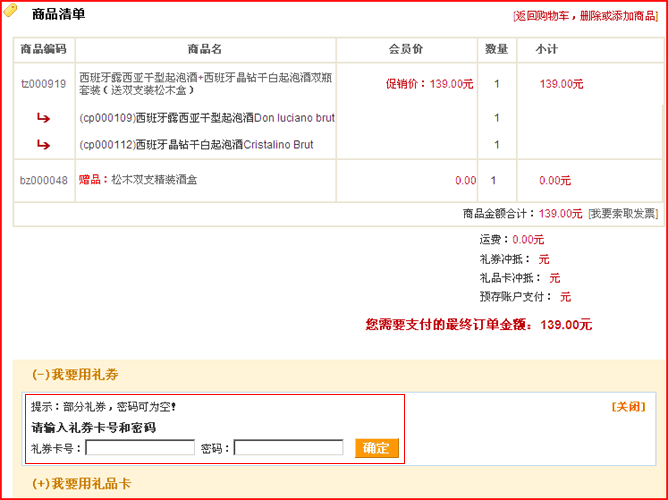Open the 返回购物车，删除或添加商品 link
The width and height of the screenshot is (668, 500).
click(586, 16)
